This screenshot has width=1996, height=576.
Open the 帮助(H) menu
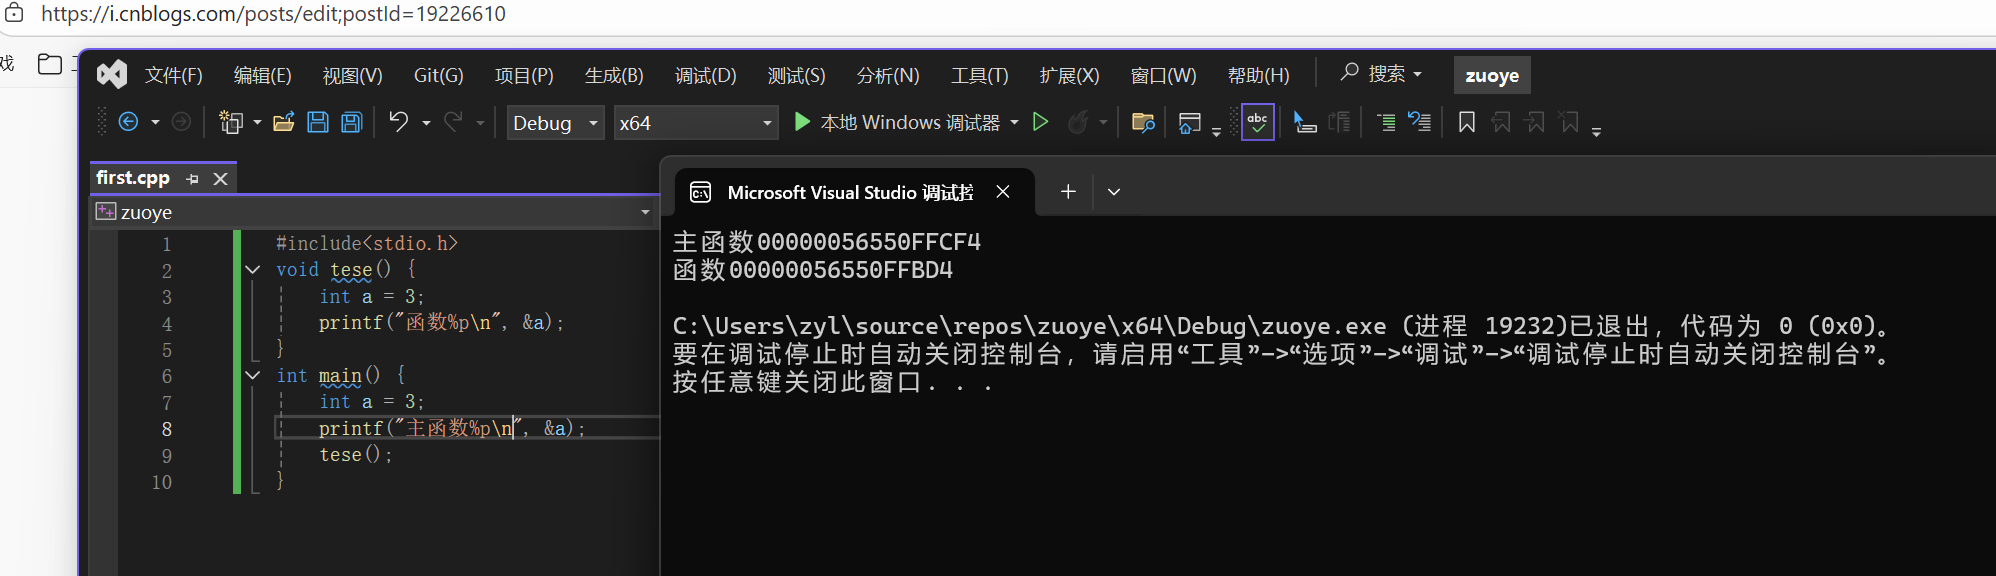tap(1258, 75)
